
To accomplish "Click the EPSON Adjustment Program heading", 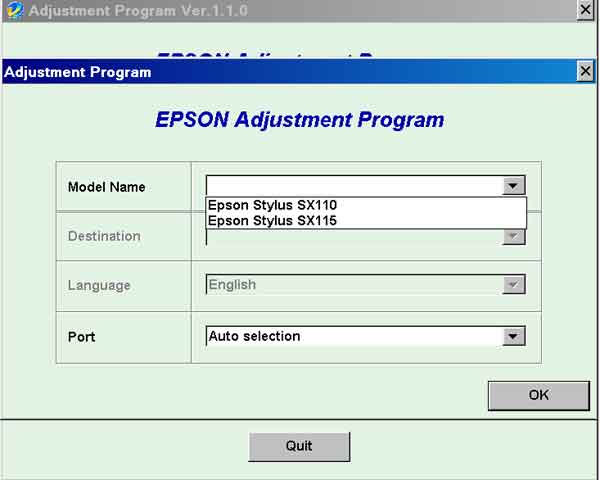I will tap(300, 120).
